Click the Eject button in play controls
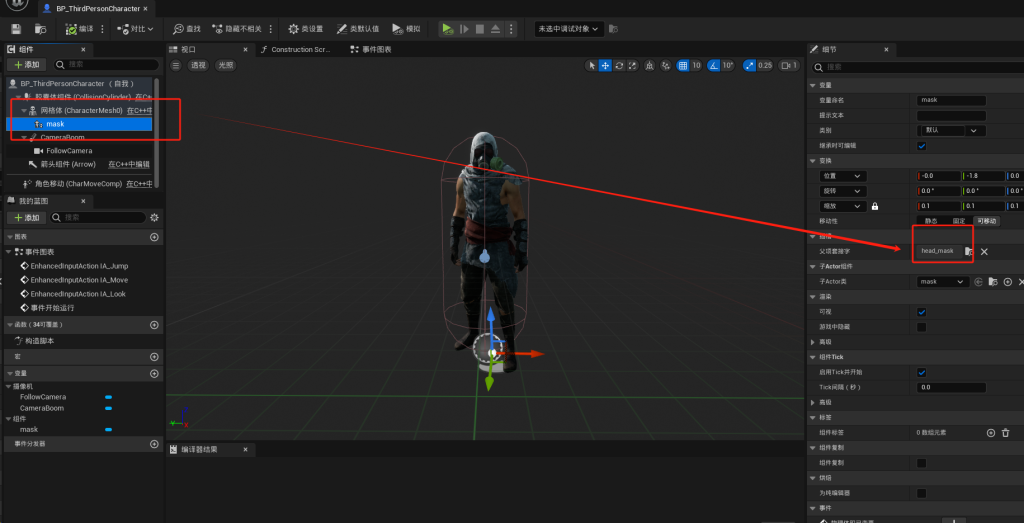 [495, 29]
